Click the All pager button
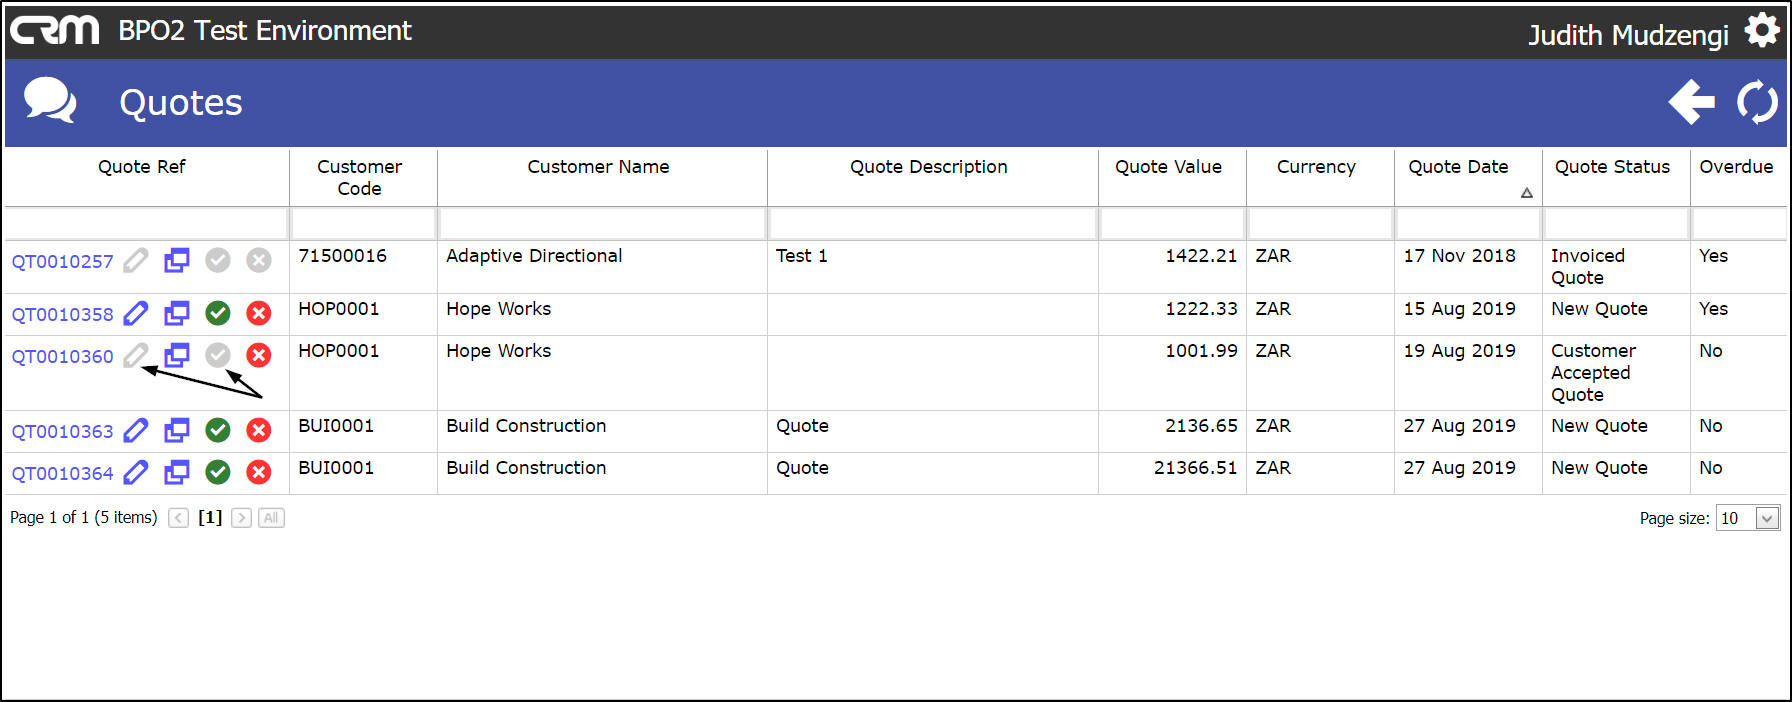 click(x=271, y=518)
